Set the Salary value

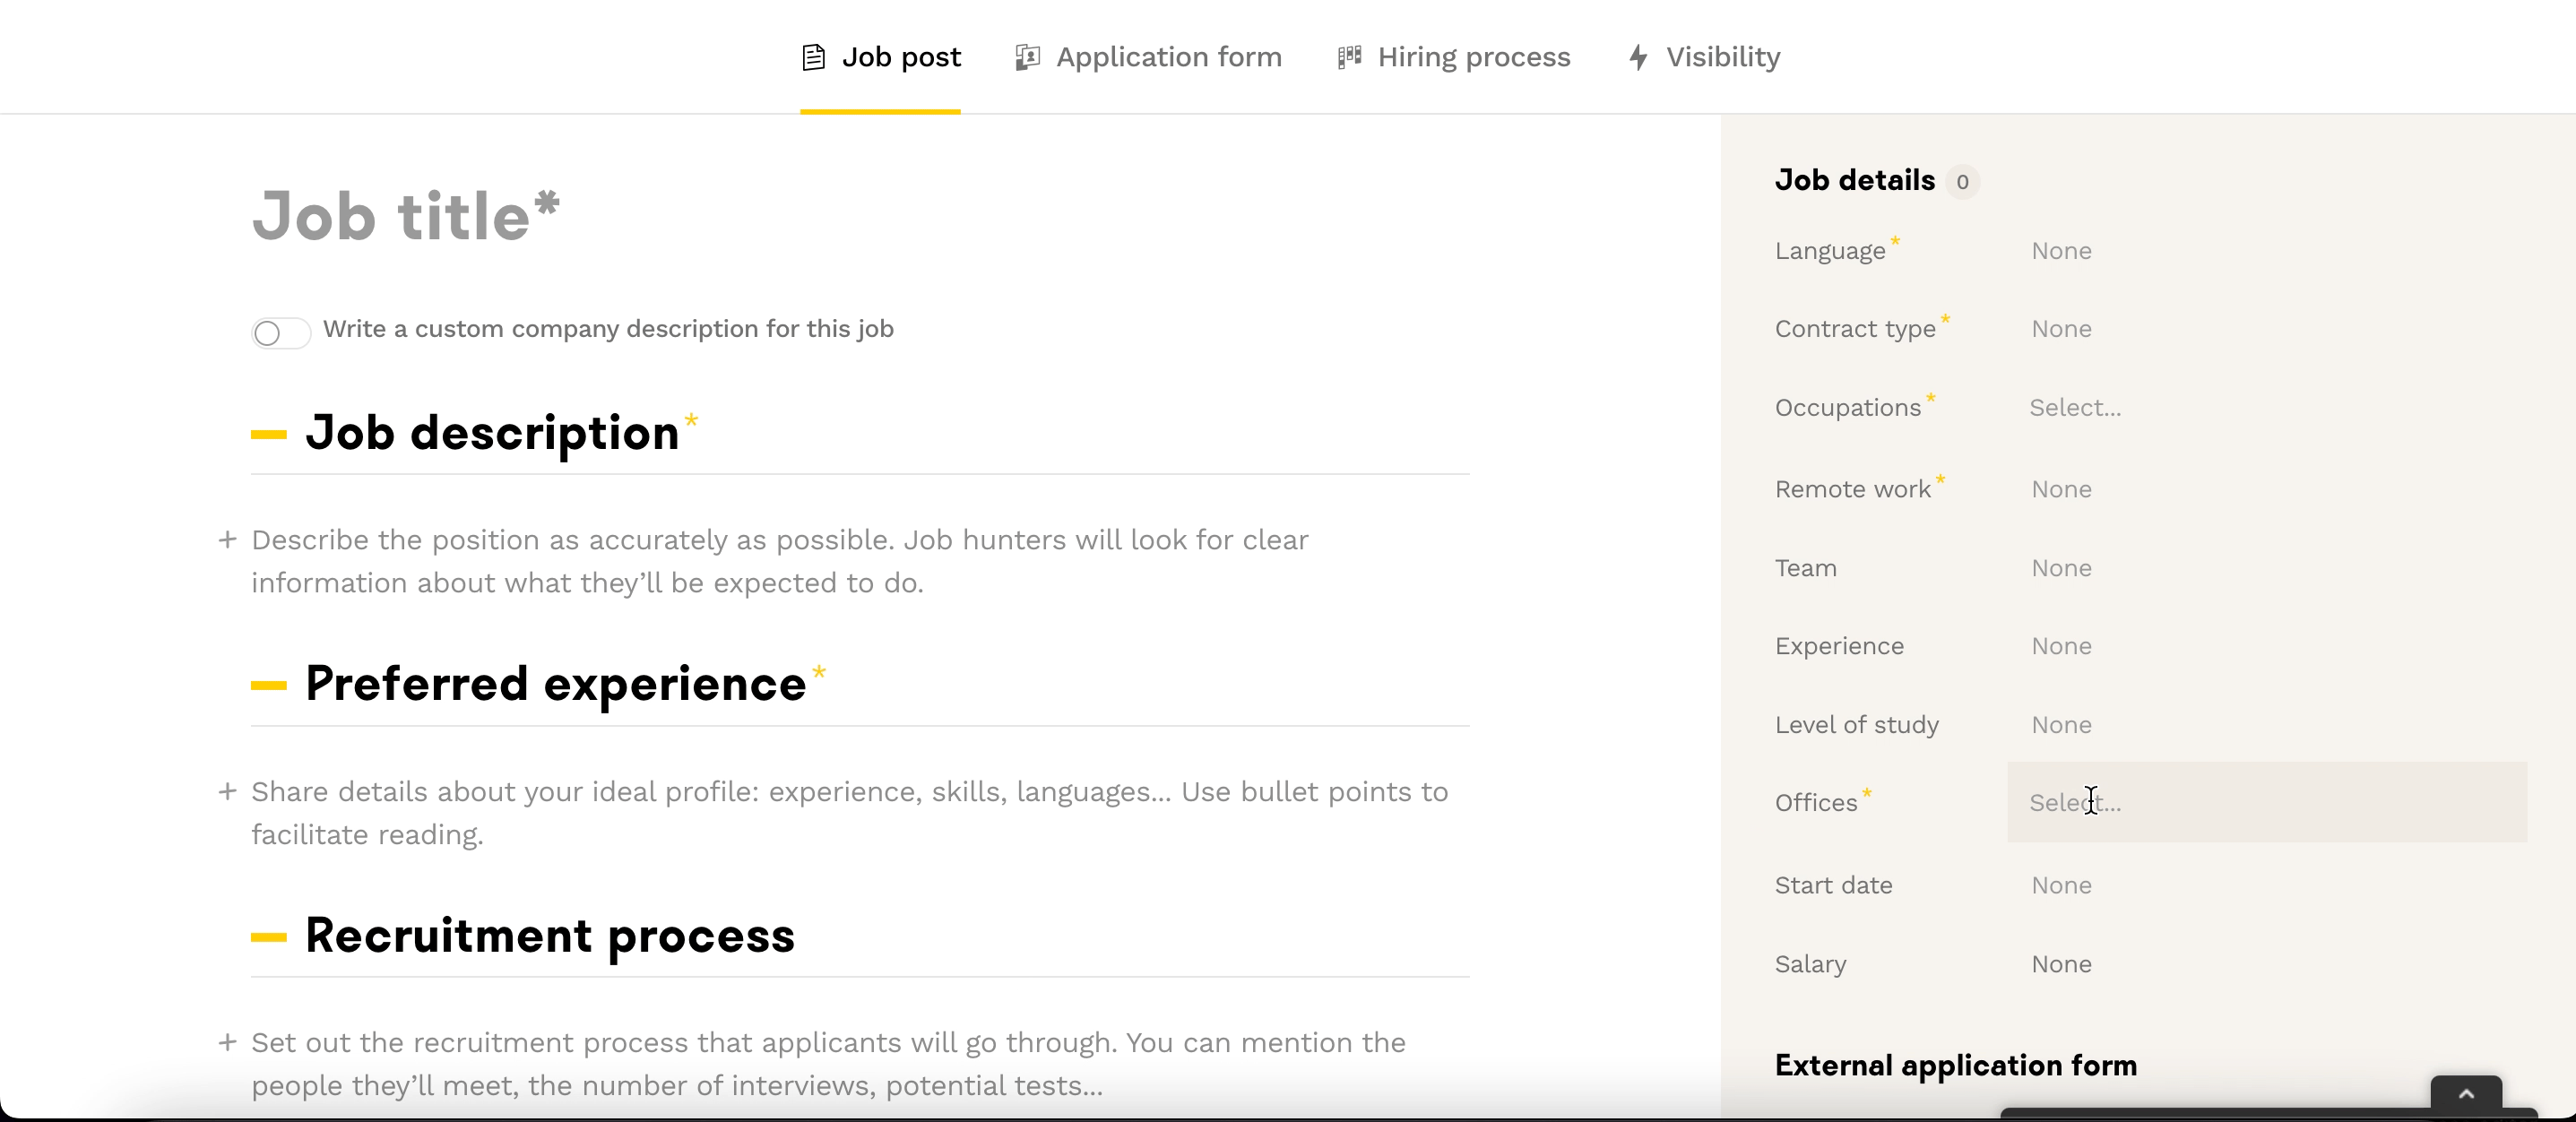[2061, 965]
